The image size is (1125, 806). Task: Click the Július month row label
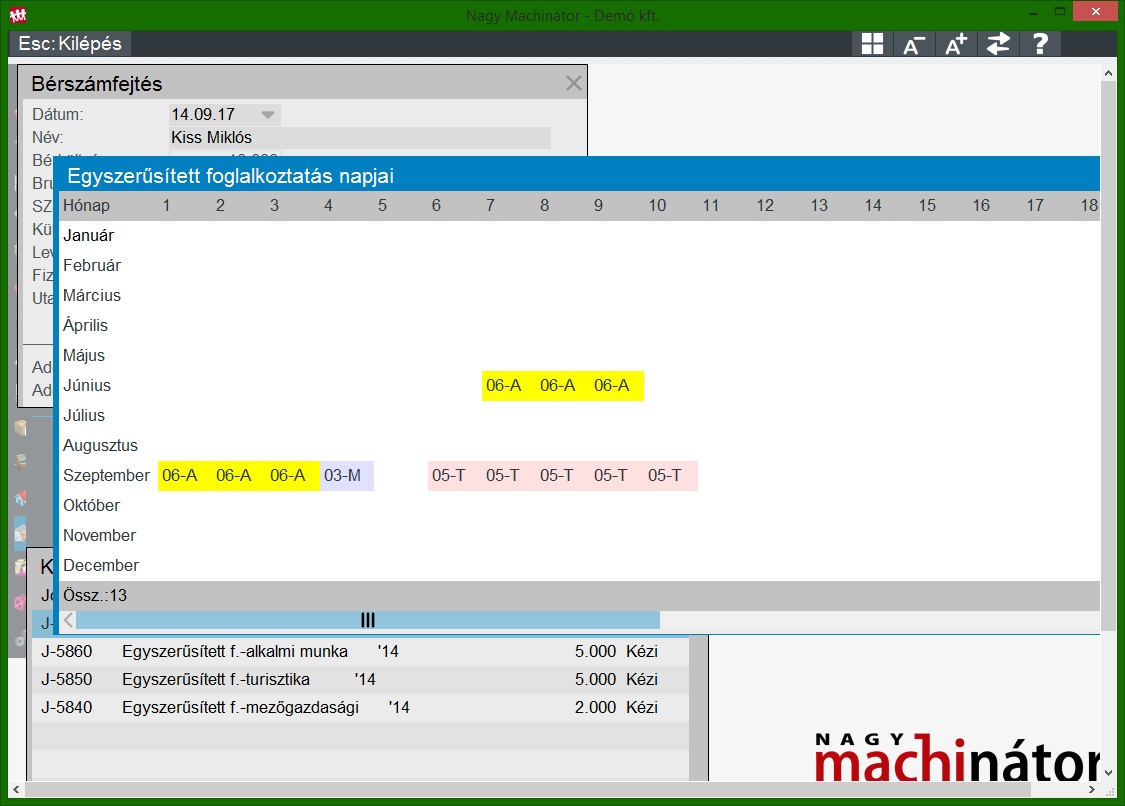[x=84, y=416]
